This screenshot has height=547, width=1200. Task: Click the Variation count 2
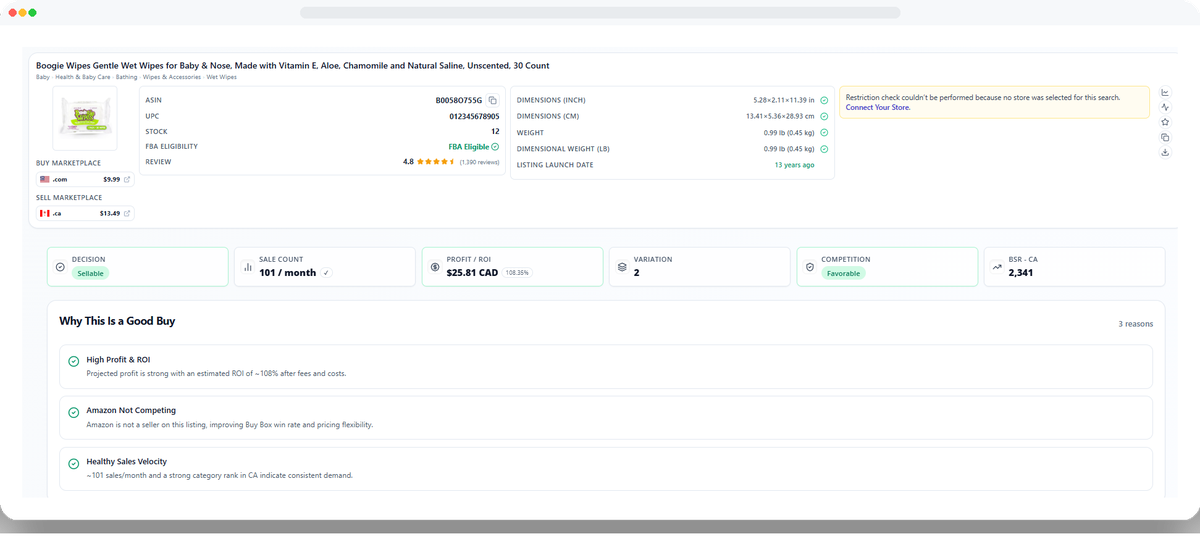pos(637,272)
